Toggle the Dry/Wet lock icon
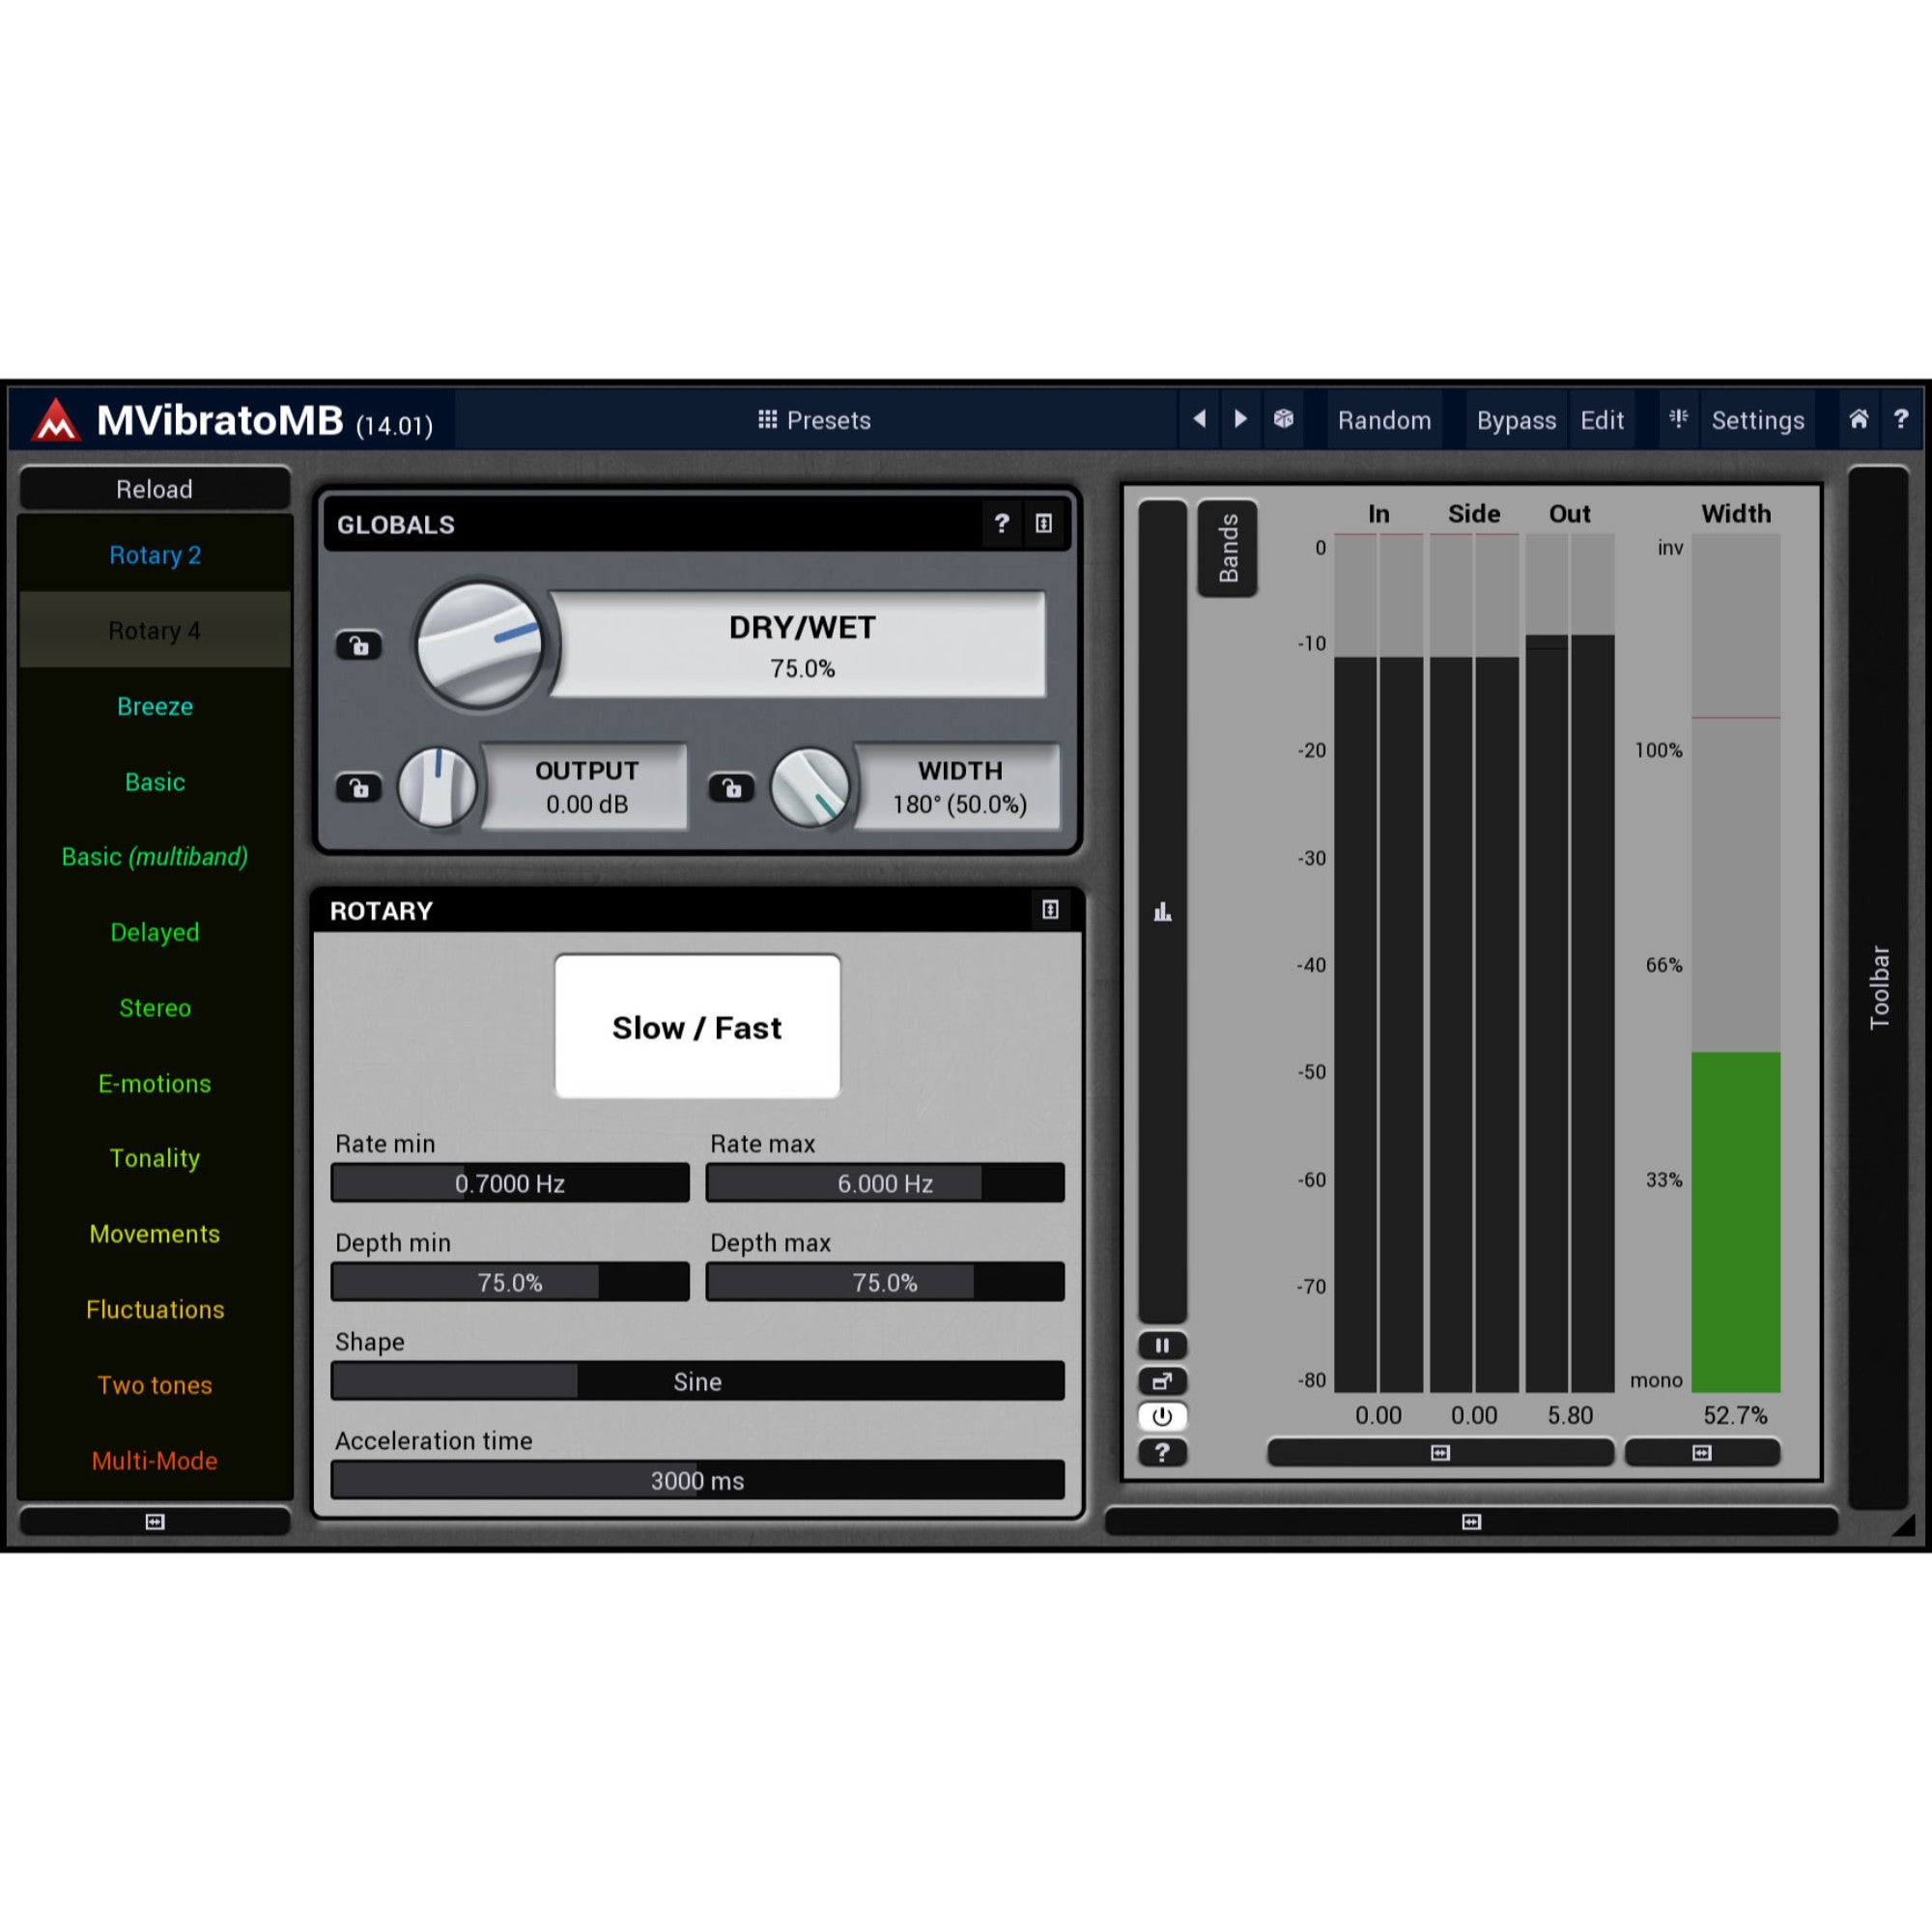1932x1932 pixels. (358, 646)
